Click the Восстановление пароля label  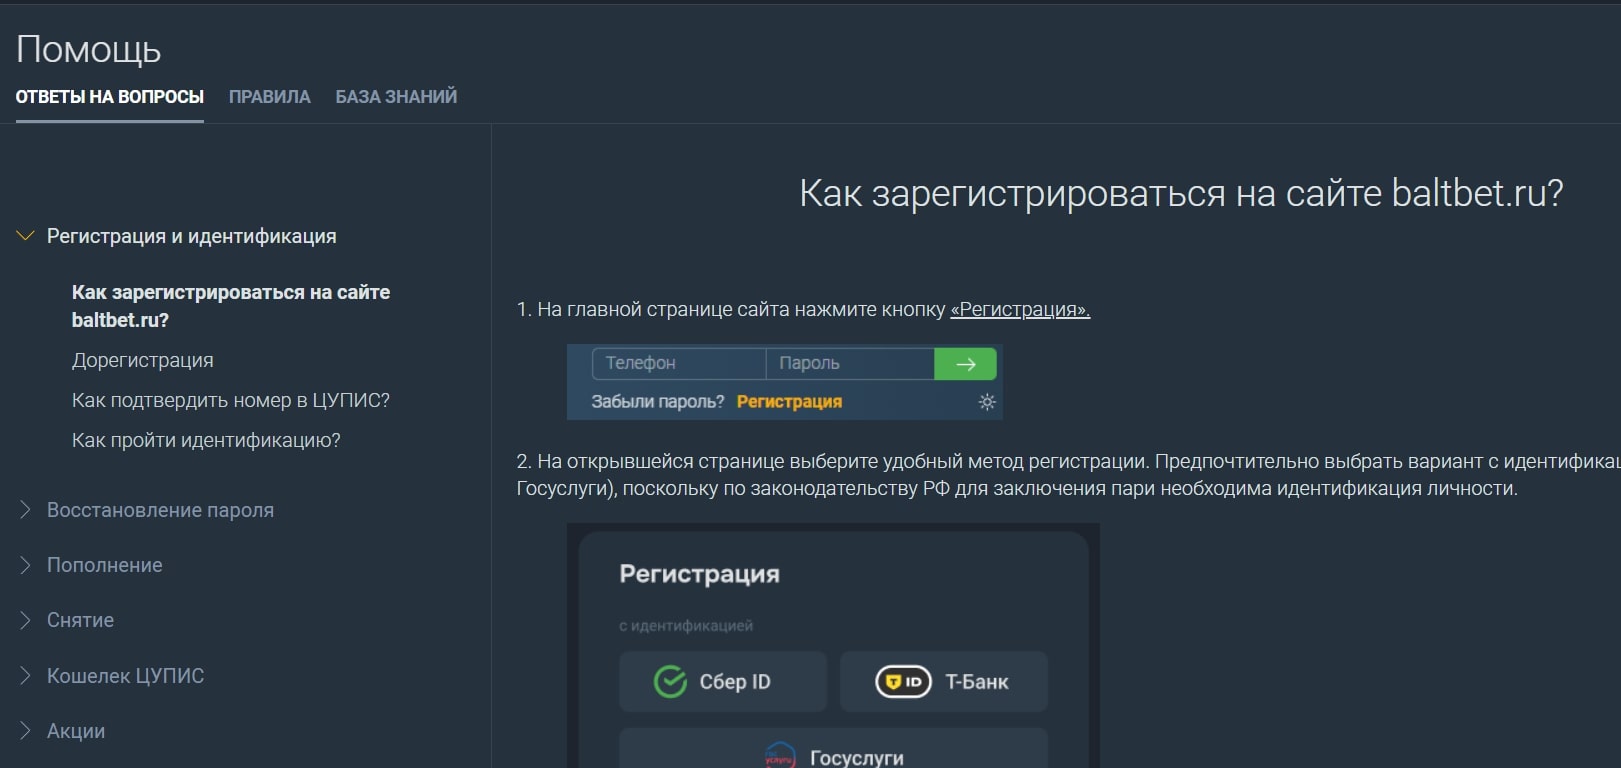(160, 510)
